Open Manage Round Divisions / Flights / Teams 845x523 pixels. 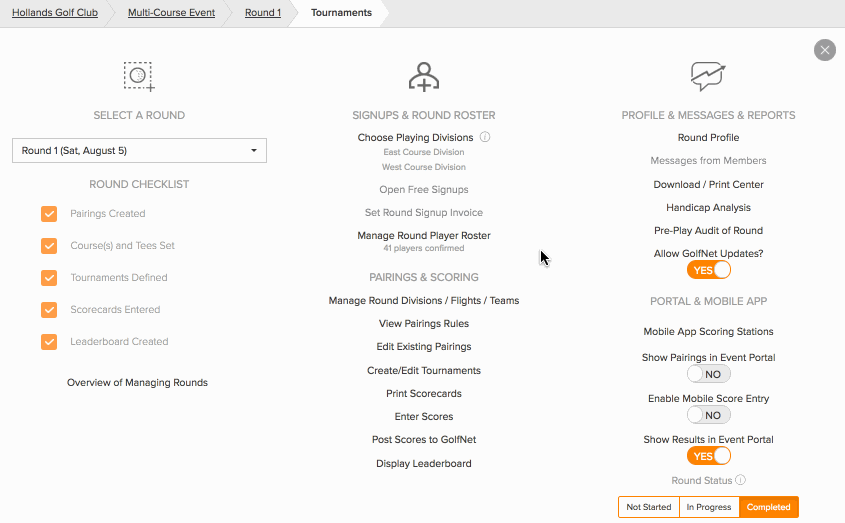coord(424,301)
